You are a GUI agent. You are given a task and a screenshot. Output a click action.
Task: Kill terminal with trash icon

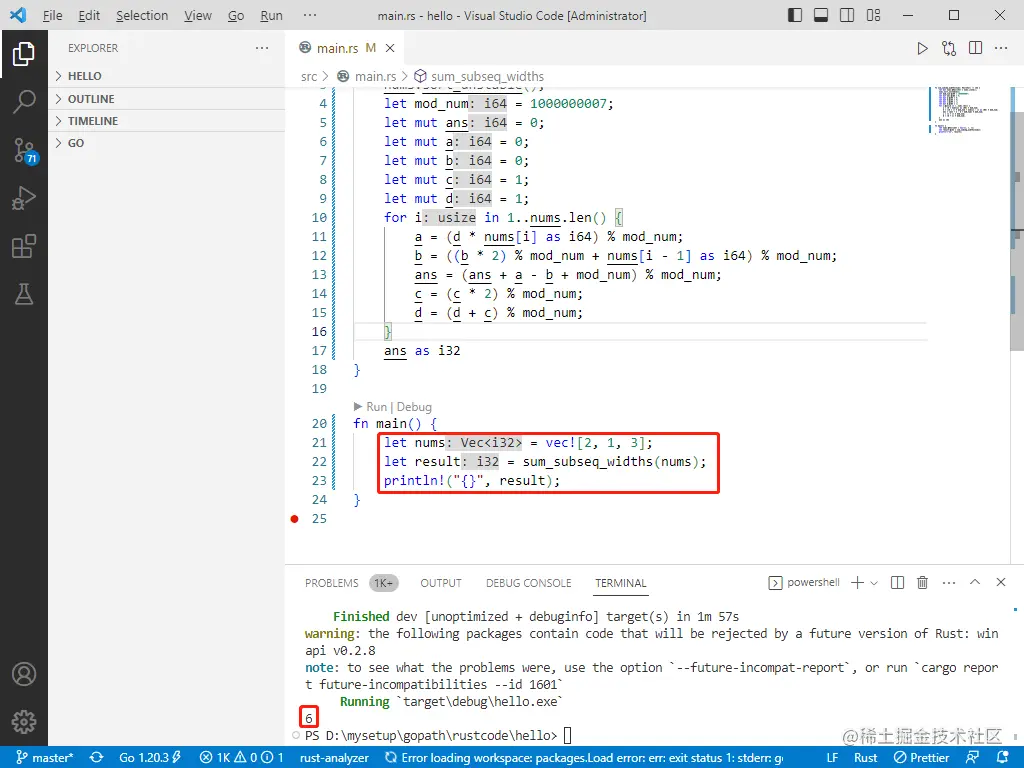point(922,583)
